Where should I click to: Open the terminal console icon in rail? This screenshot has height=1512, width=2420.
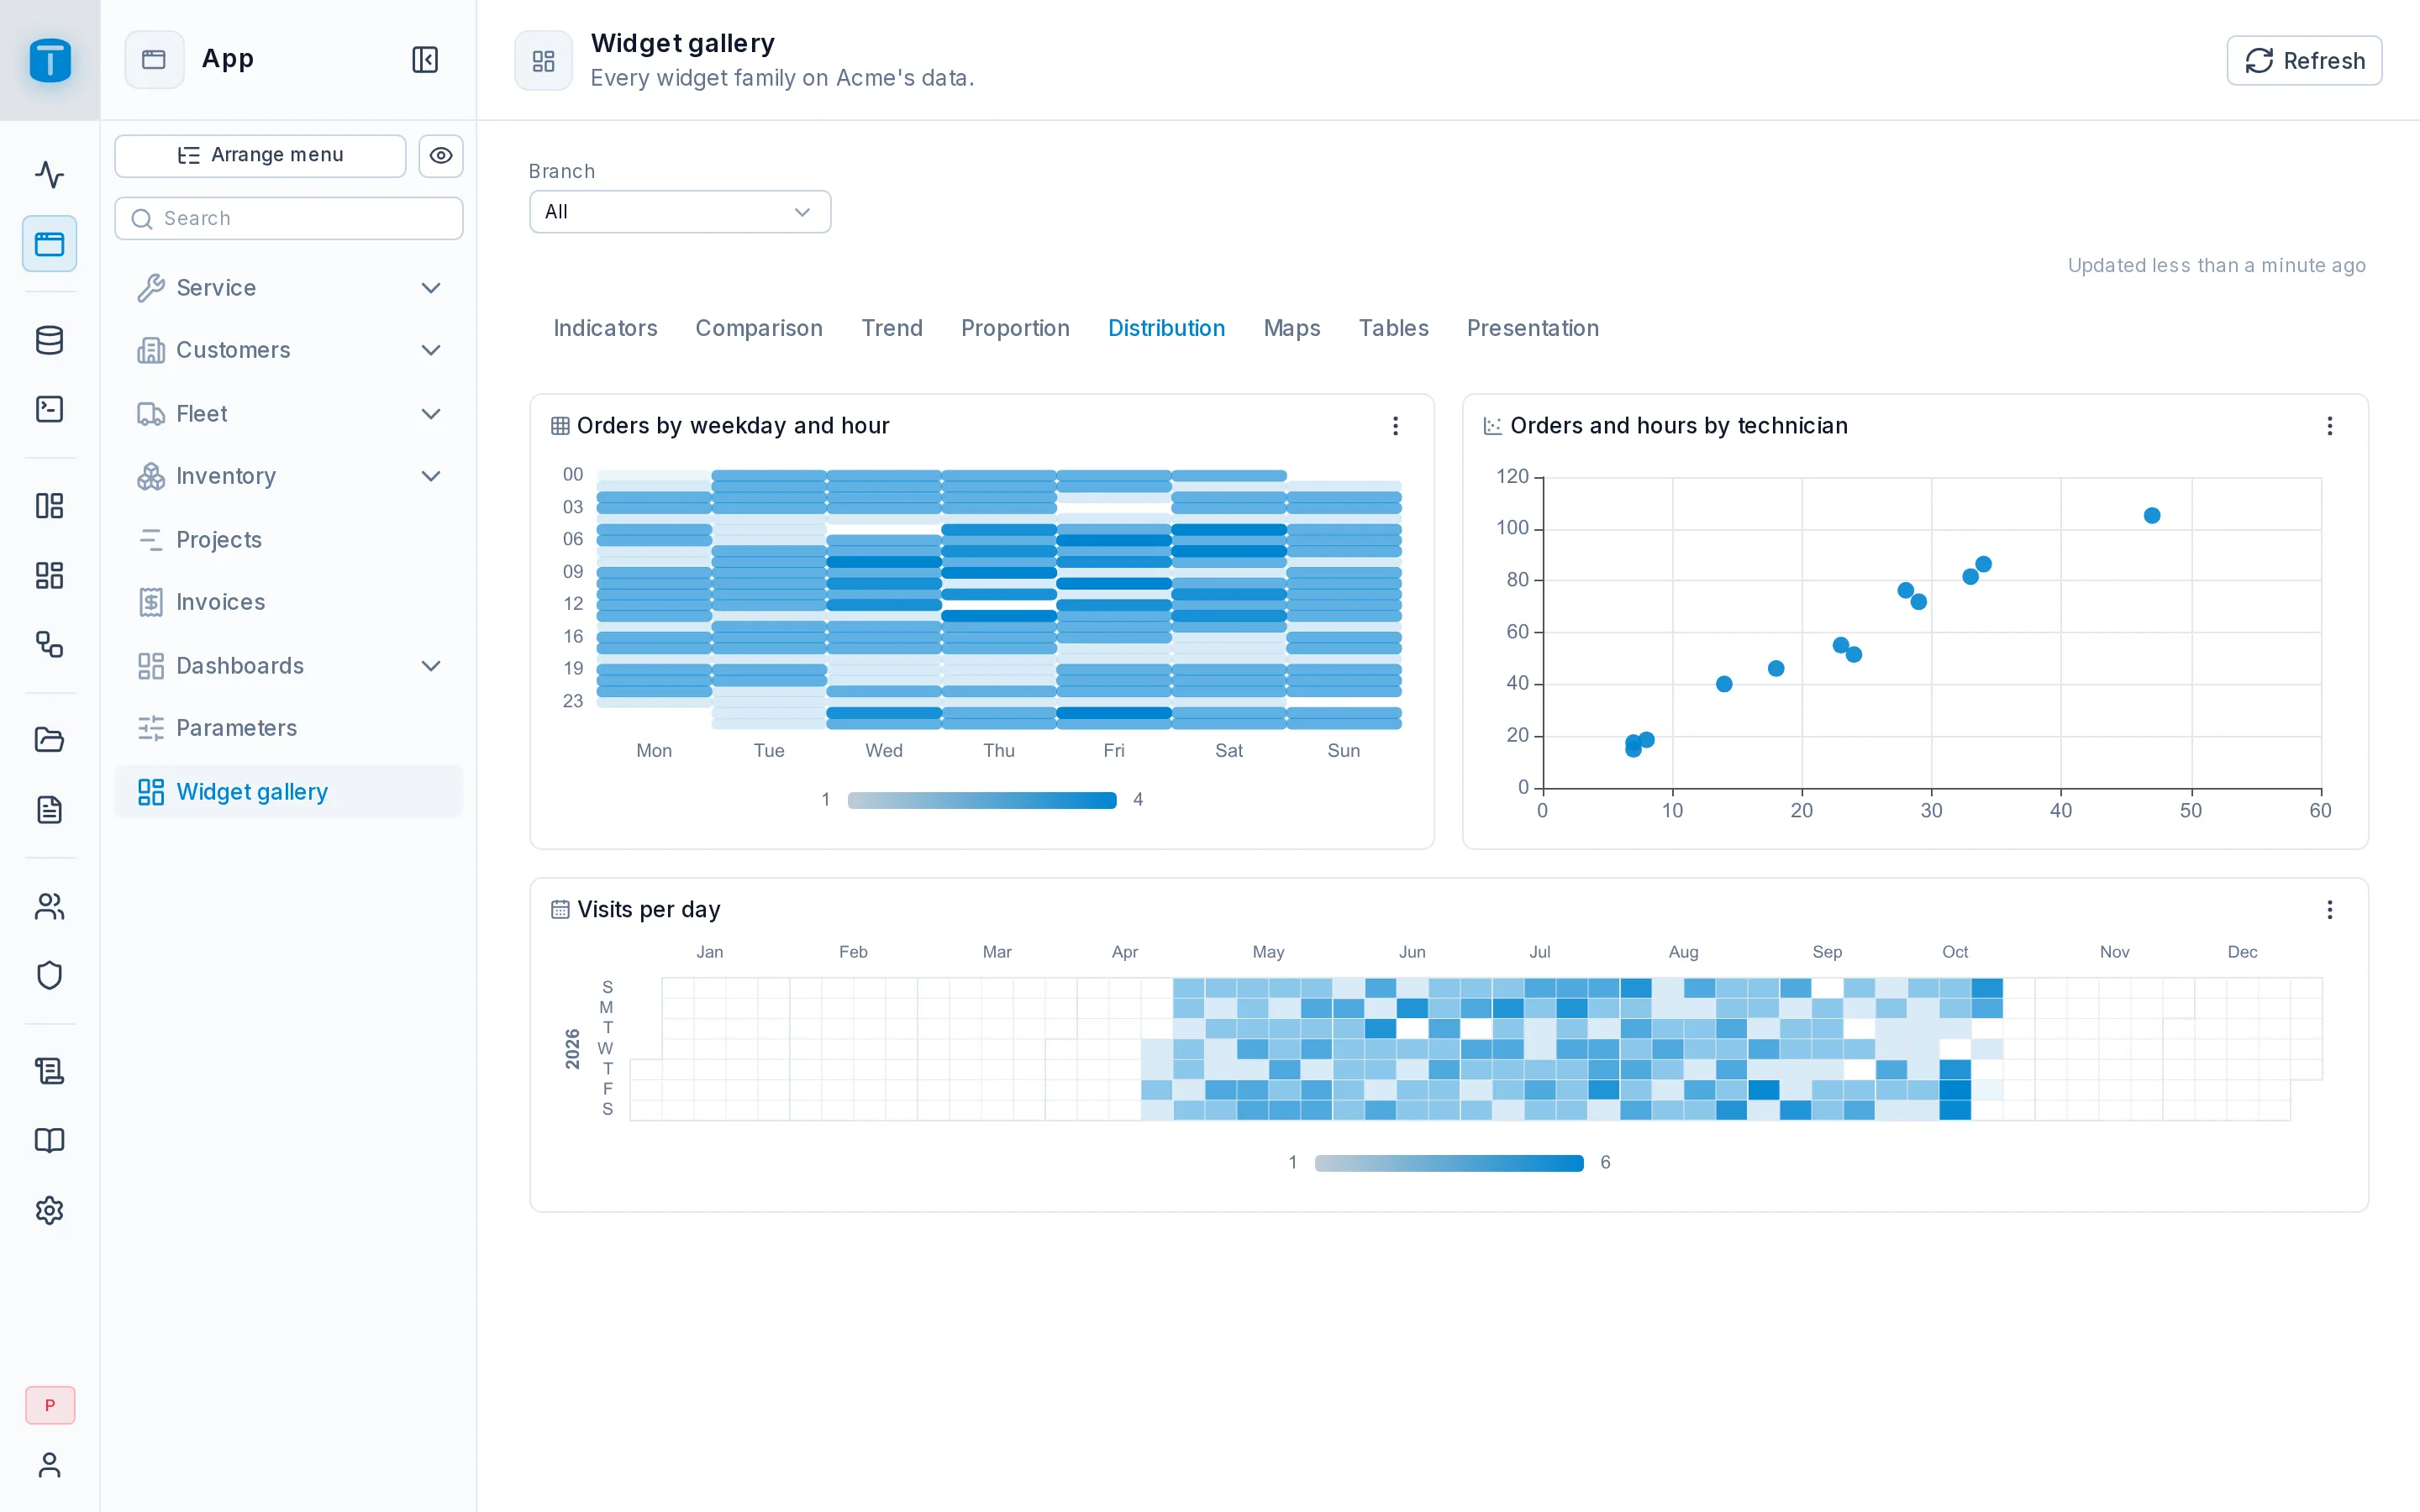[x=49, y=409]
